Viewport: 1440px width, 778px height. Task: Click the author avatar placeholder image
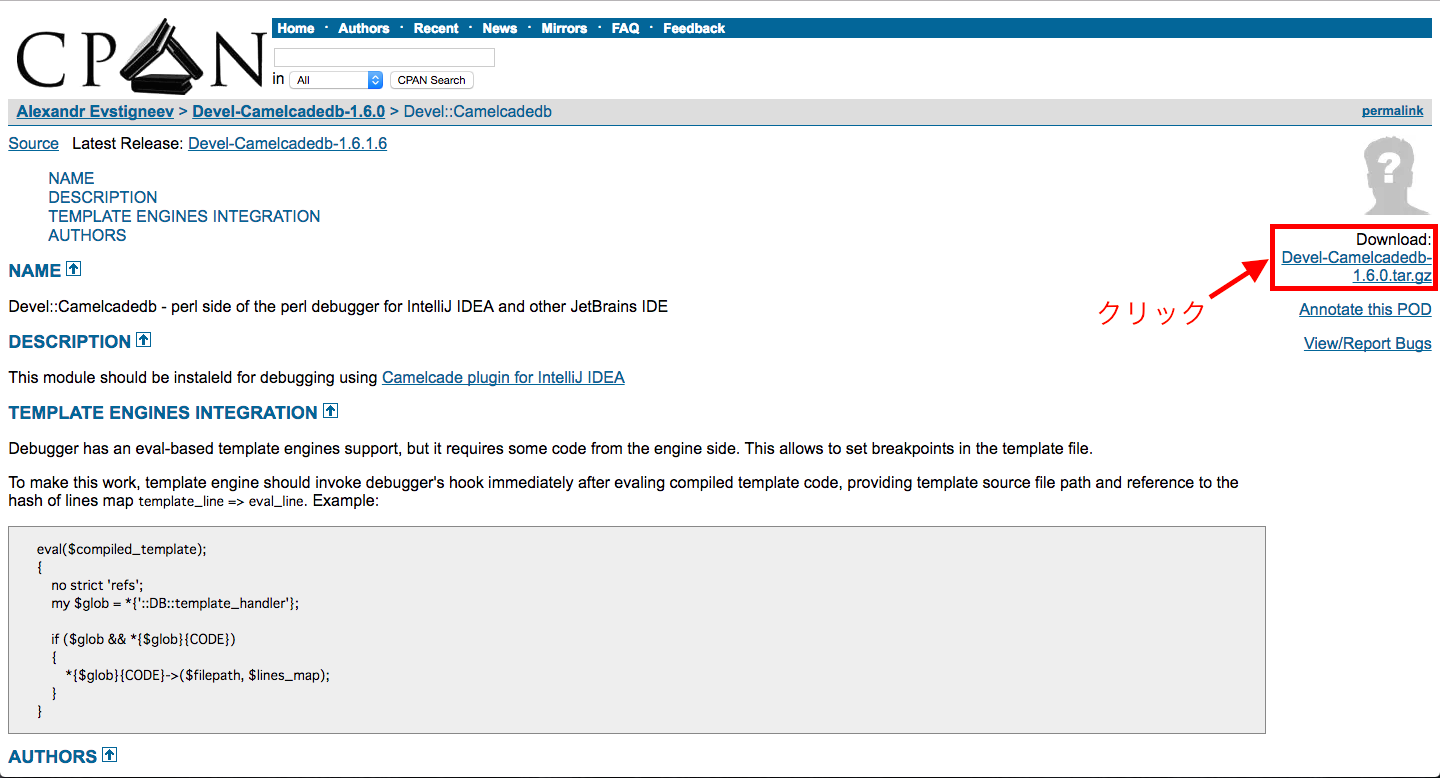click(1396, 176)
